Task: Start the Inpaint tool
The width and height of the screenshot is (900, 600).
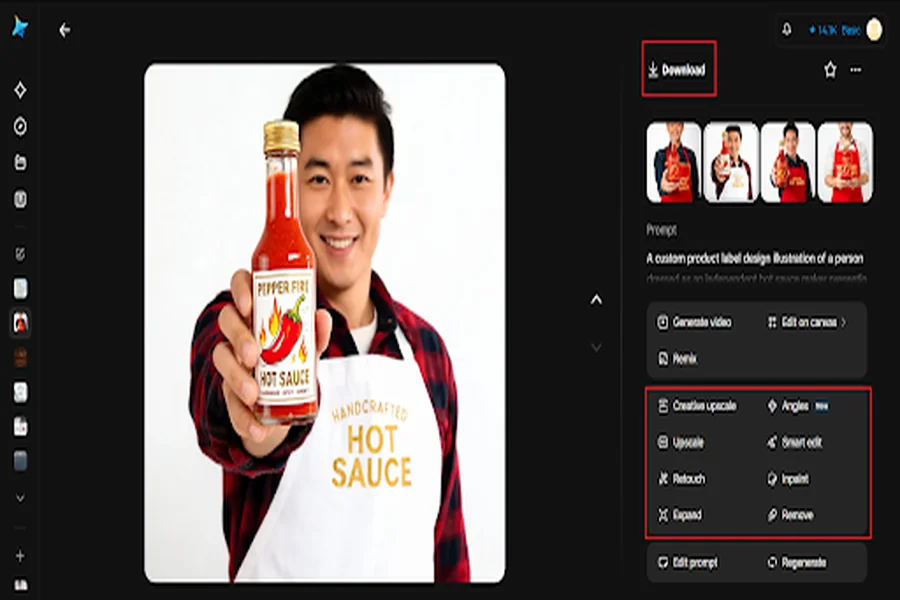Action: coord(788,479)
